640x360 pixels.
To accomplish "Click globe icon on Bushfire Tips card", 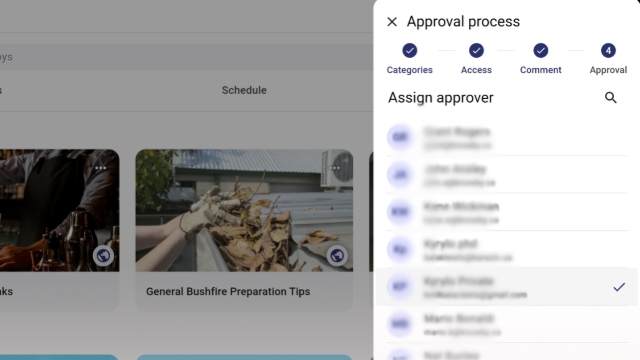I will 337,256.
